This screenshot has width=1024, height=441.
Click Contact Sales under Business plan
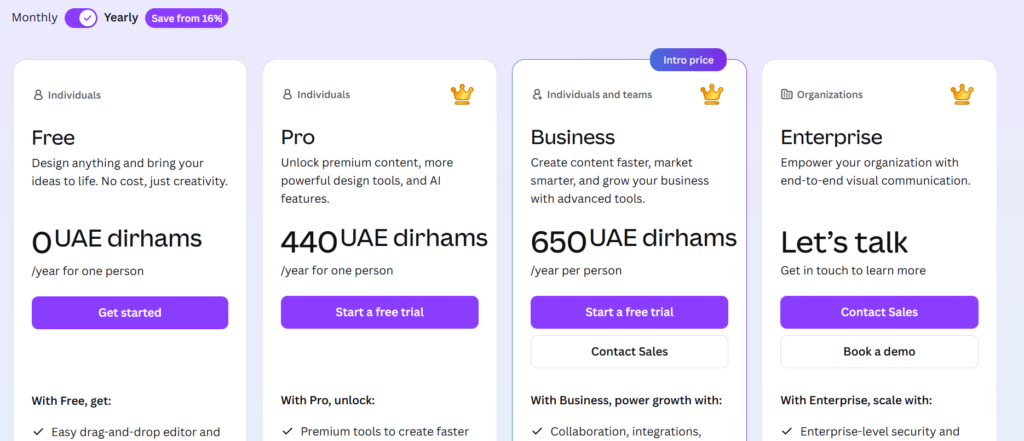[629, 351]
